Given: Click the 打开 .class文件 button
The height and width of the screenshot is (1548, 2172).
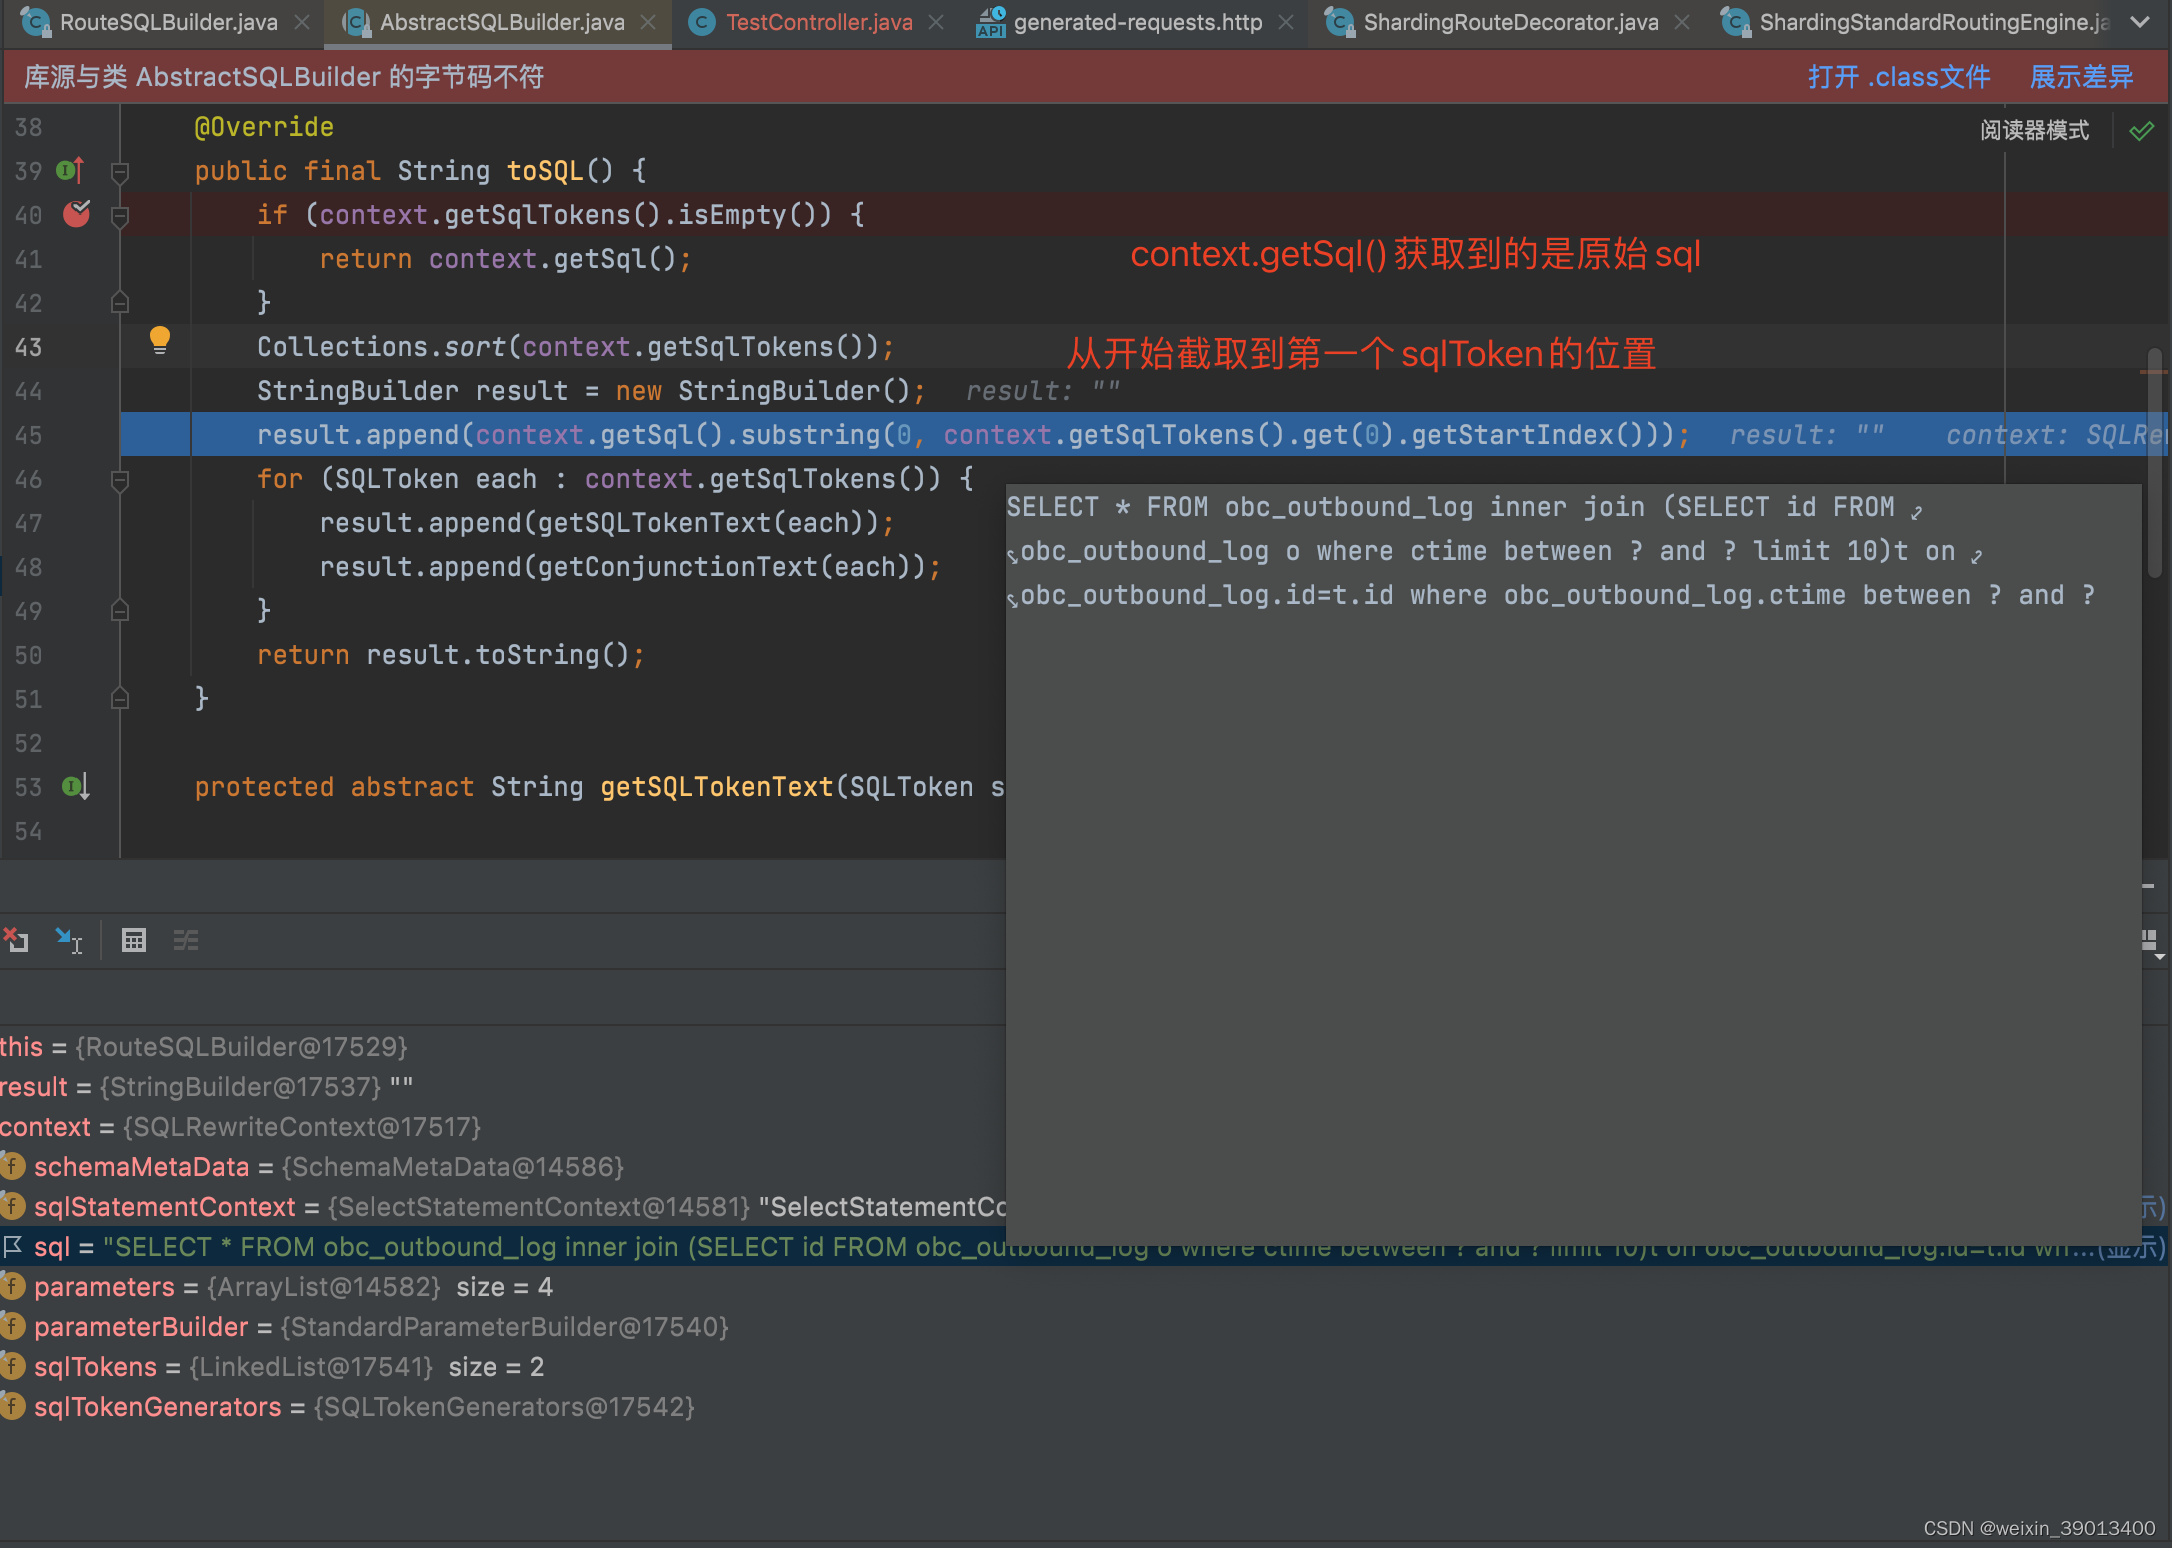Looking at the screenshot, I should tap(1899, 76).
